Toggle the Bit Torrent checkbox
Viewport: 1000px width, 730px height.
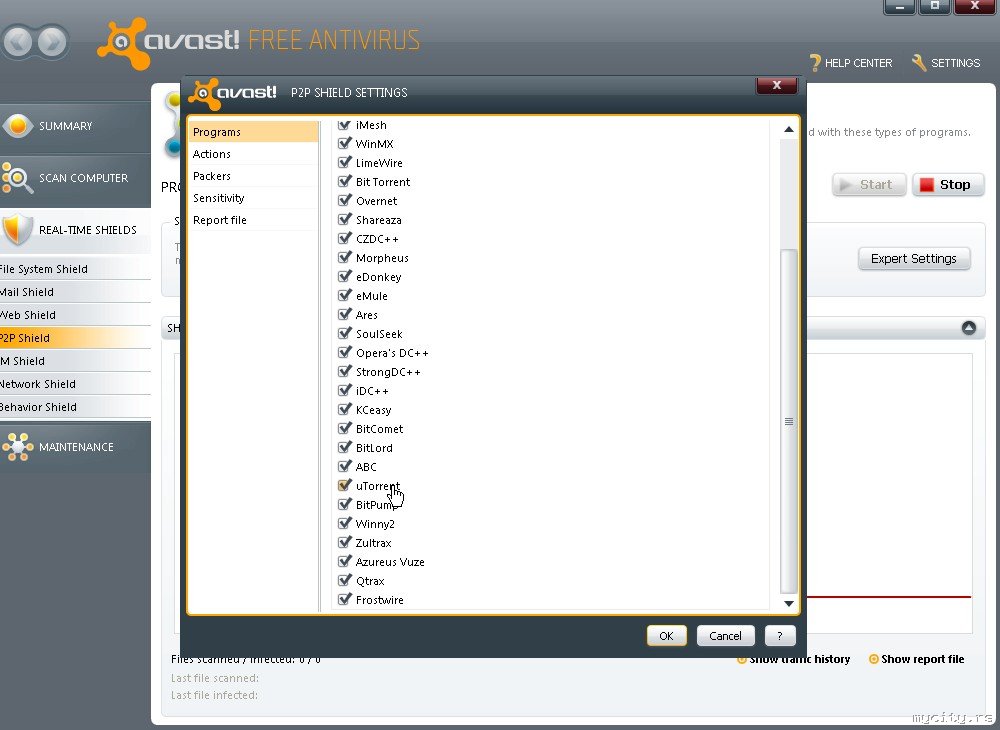[x=345, y=182]
